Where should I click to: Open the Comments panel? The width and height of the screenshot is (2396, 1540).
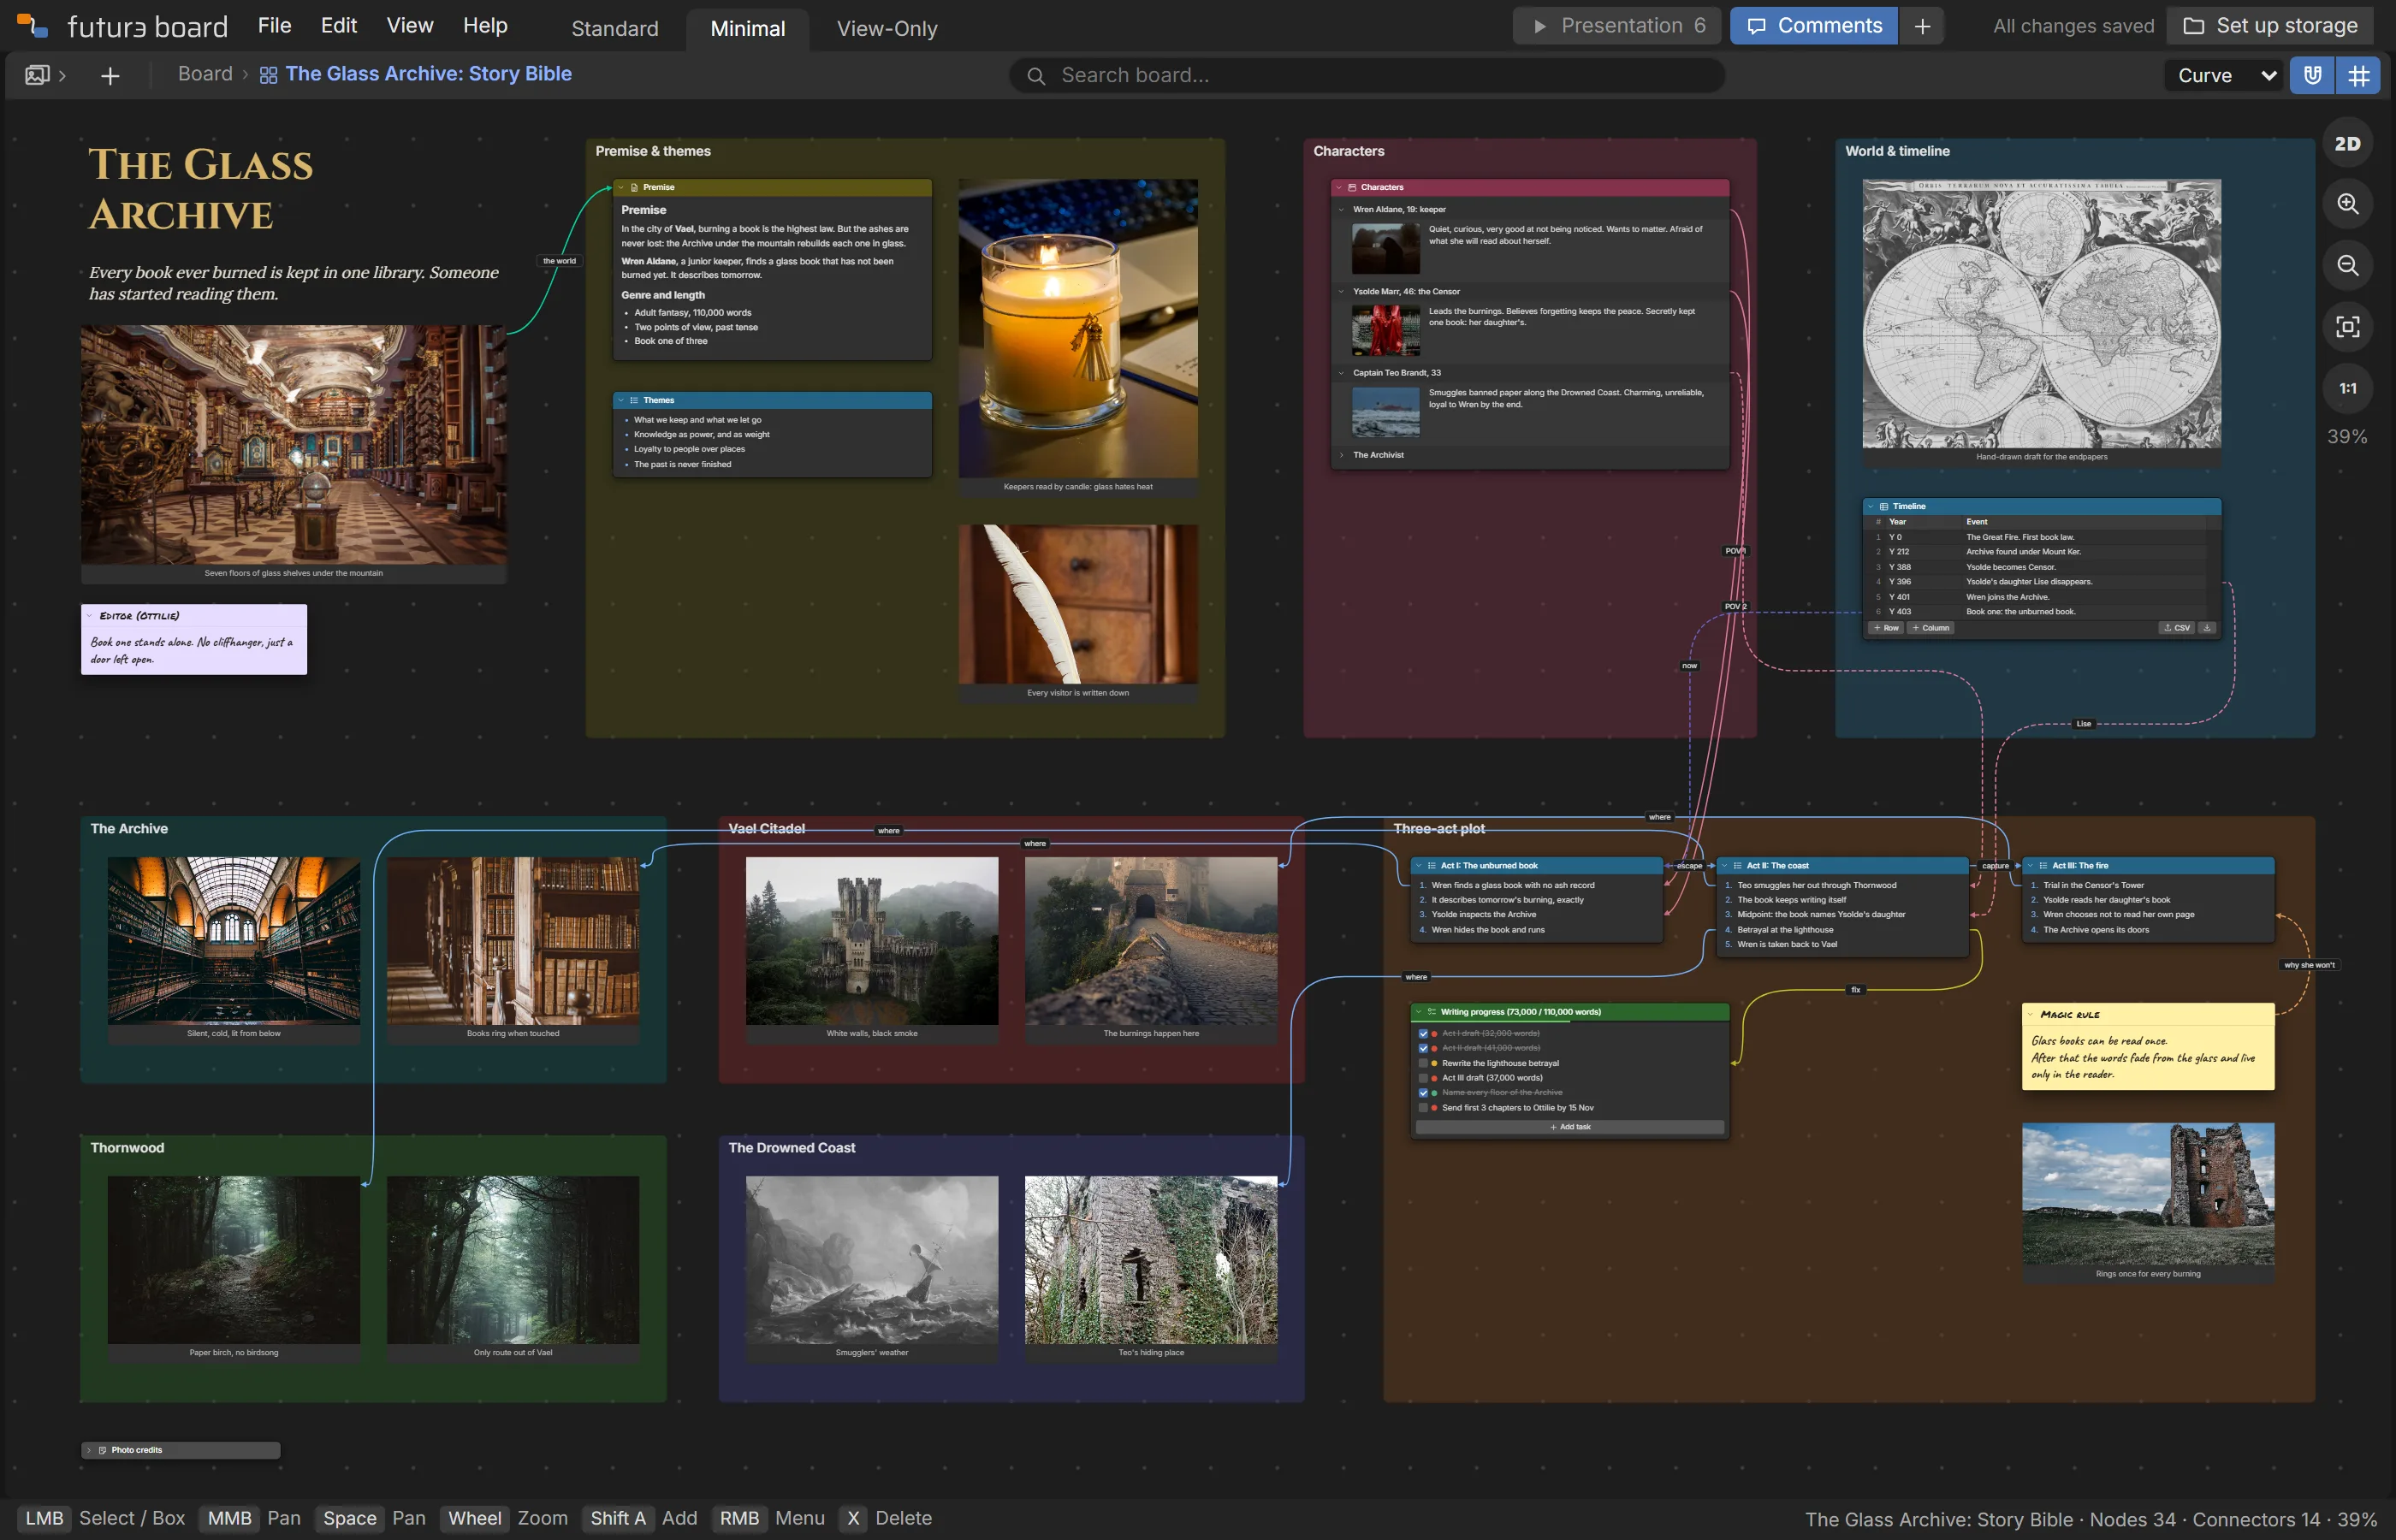[x=1814, y=26]
